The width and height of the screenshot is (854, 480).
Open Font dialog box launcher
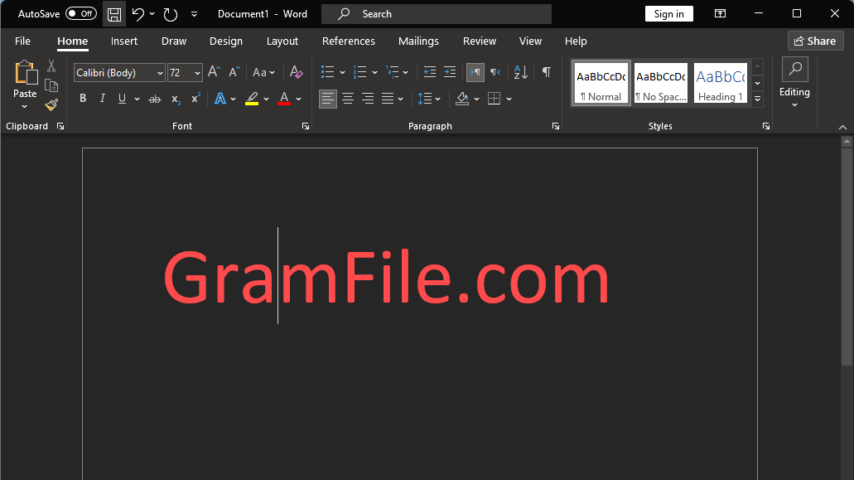tap(306, 126)
